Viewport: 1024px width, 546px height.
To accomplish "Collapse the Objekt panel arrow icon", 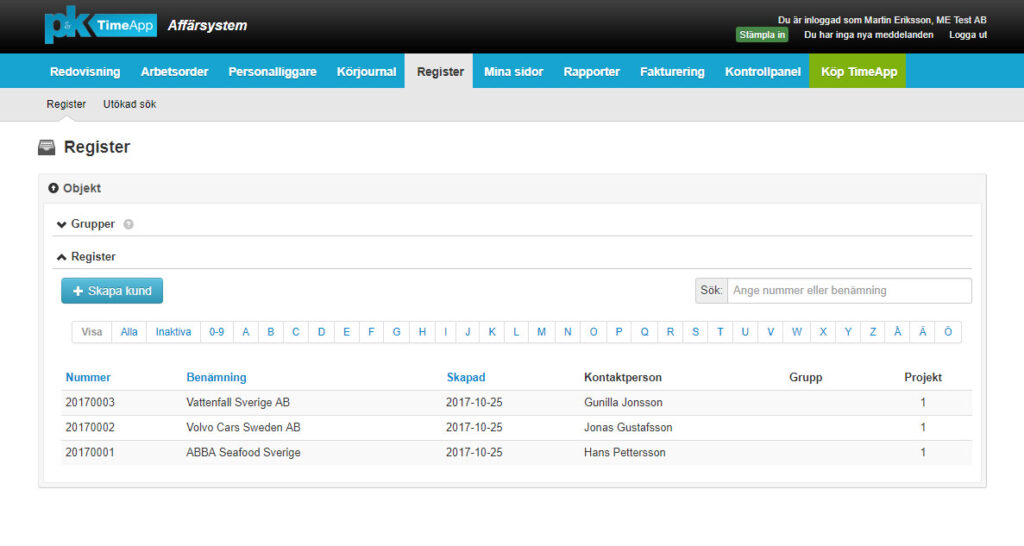I will click(54, 188).
